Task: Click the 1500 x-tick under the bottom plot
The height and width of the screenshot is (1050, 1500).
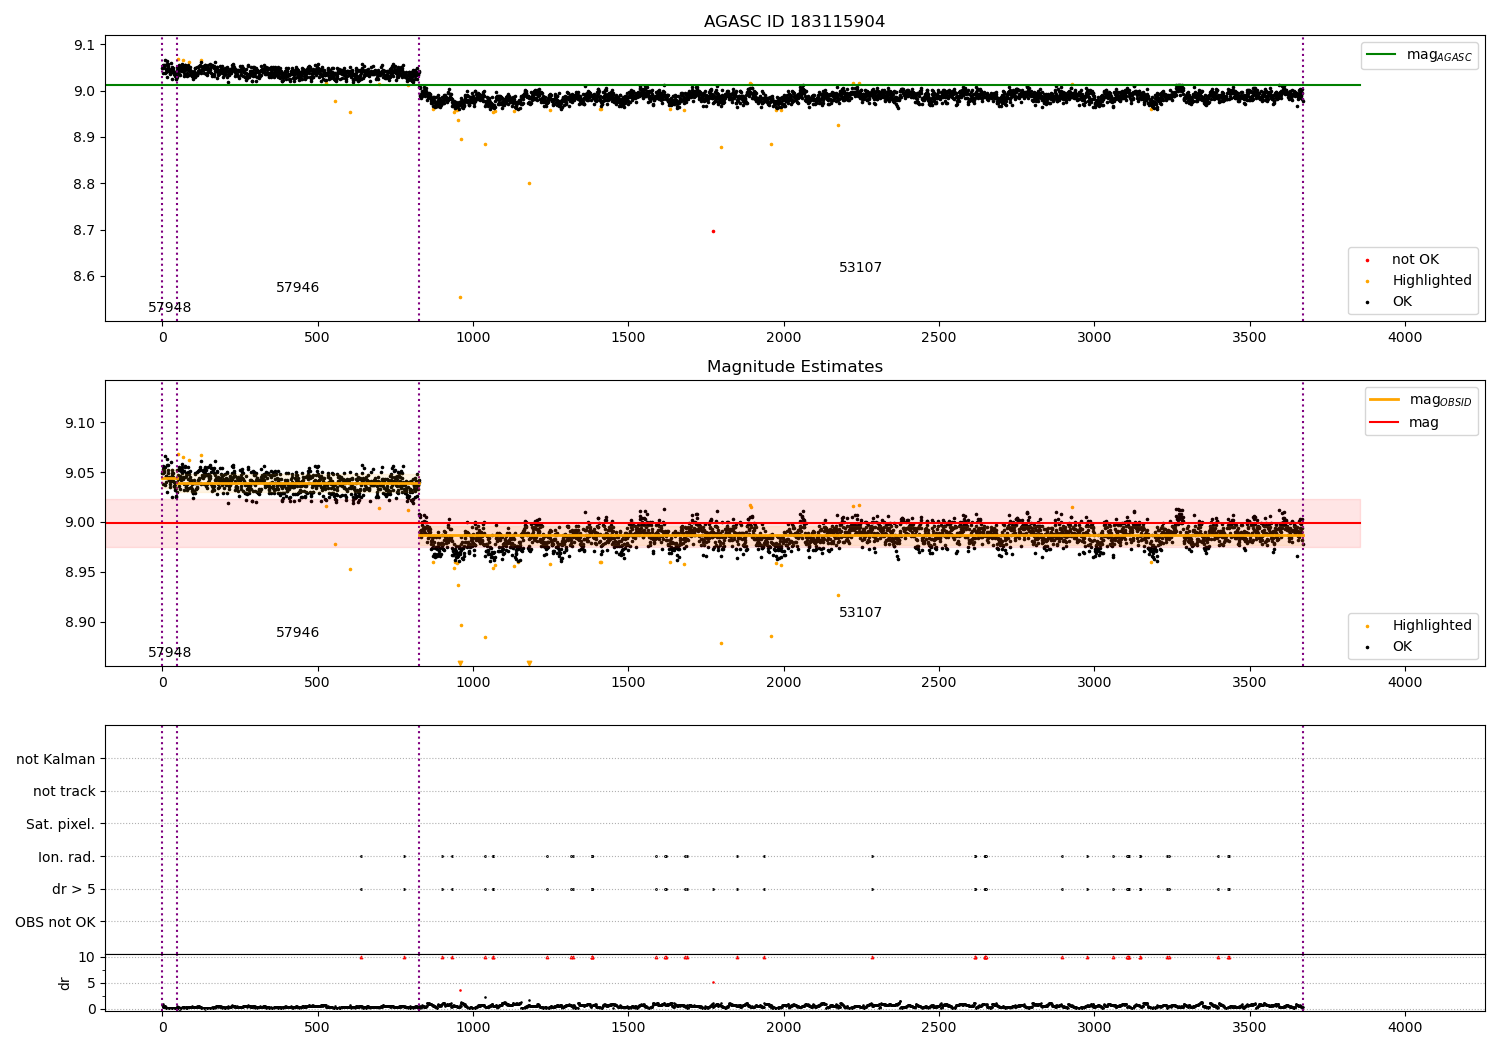Action: 628,1028
